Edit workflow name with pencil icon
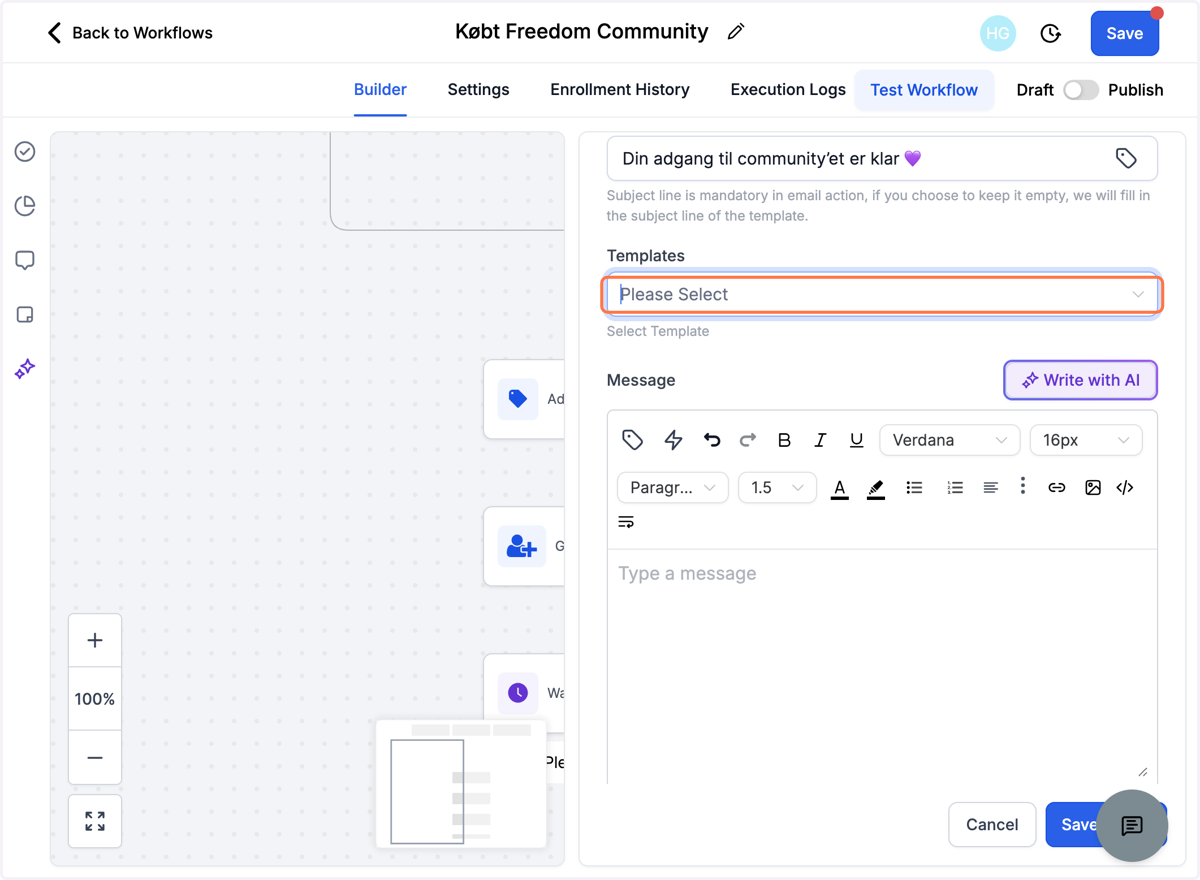 [x=736, y=32]
